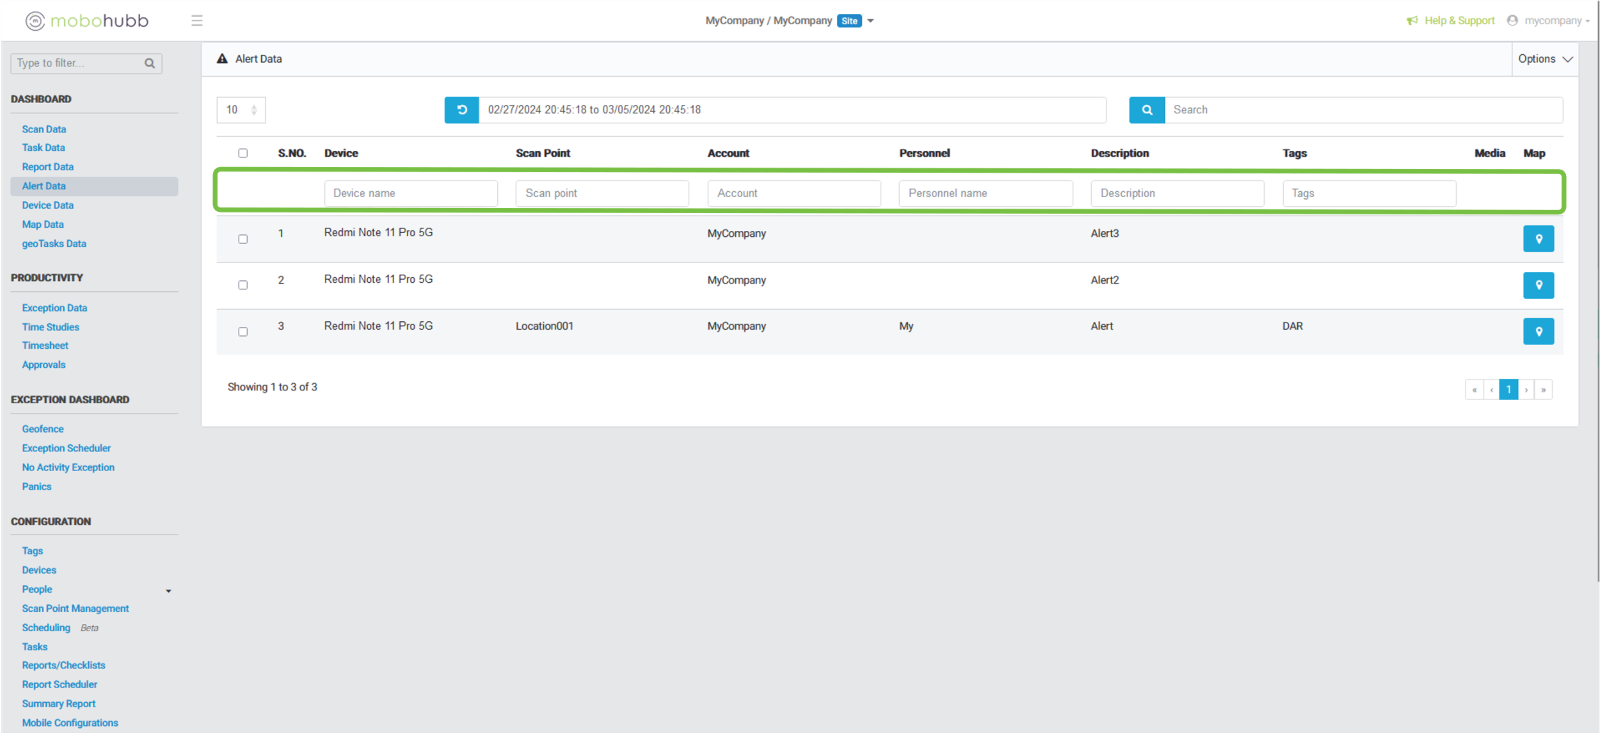Select the checkbox for row 3
This screenshot has height=733, width=1600.
click(x=243, y=331)
